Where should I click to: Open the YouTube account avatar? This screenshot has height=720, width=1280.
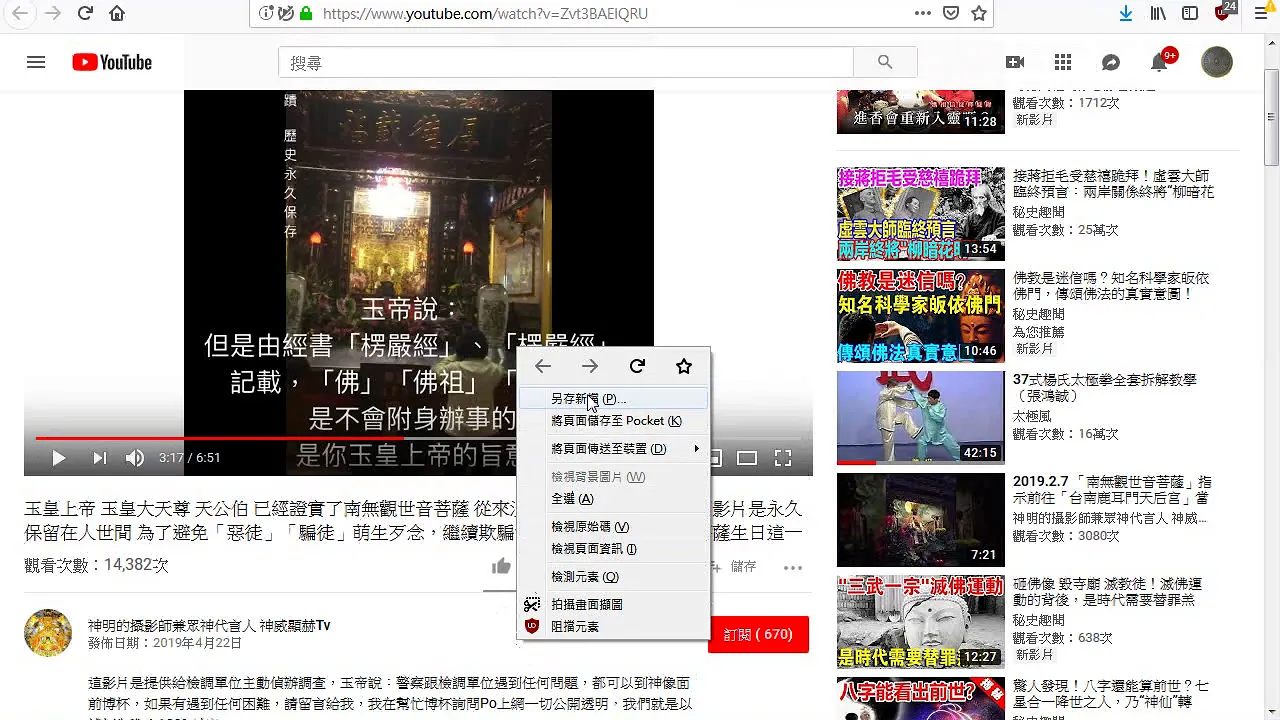1217,62
